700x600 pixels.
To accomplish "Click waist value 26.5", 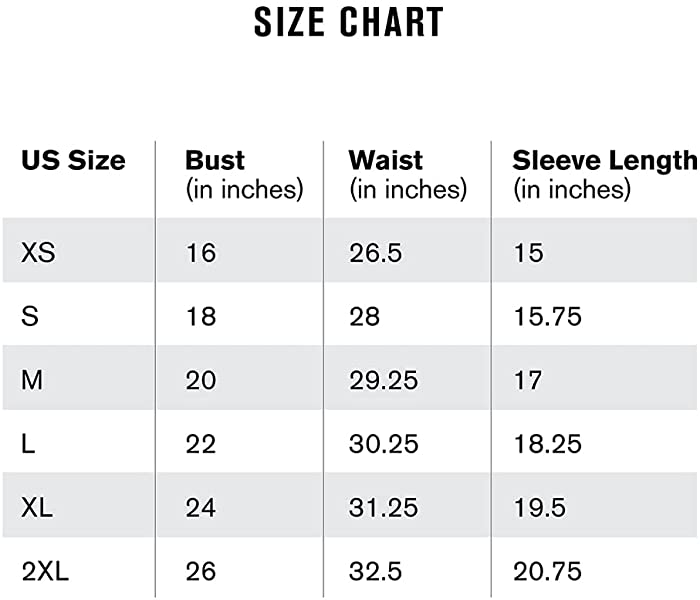I will pyautogui.click(x=375, y=252).
